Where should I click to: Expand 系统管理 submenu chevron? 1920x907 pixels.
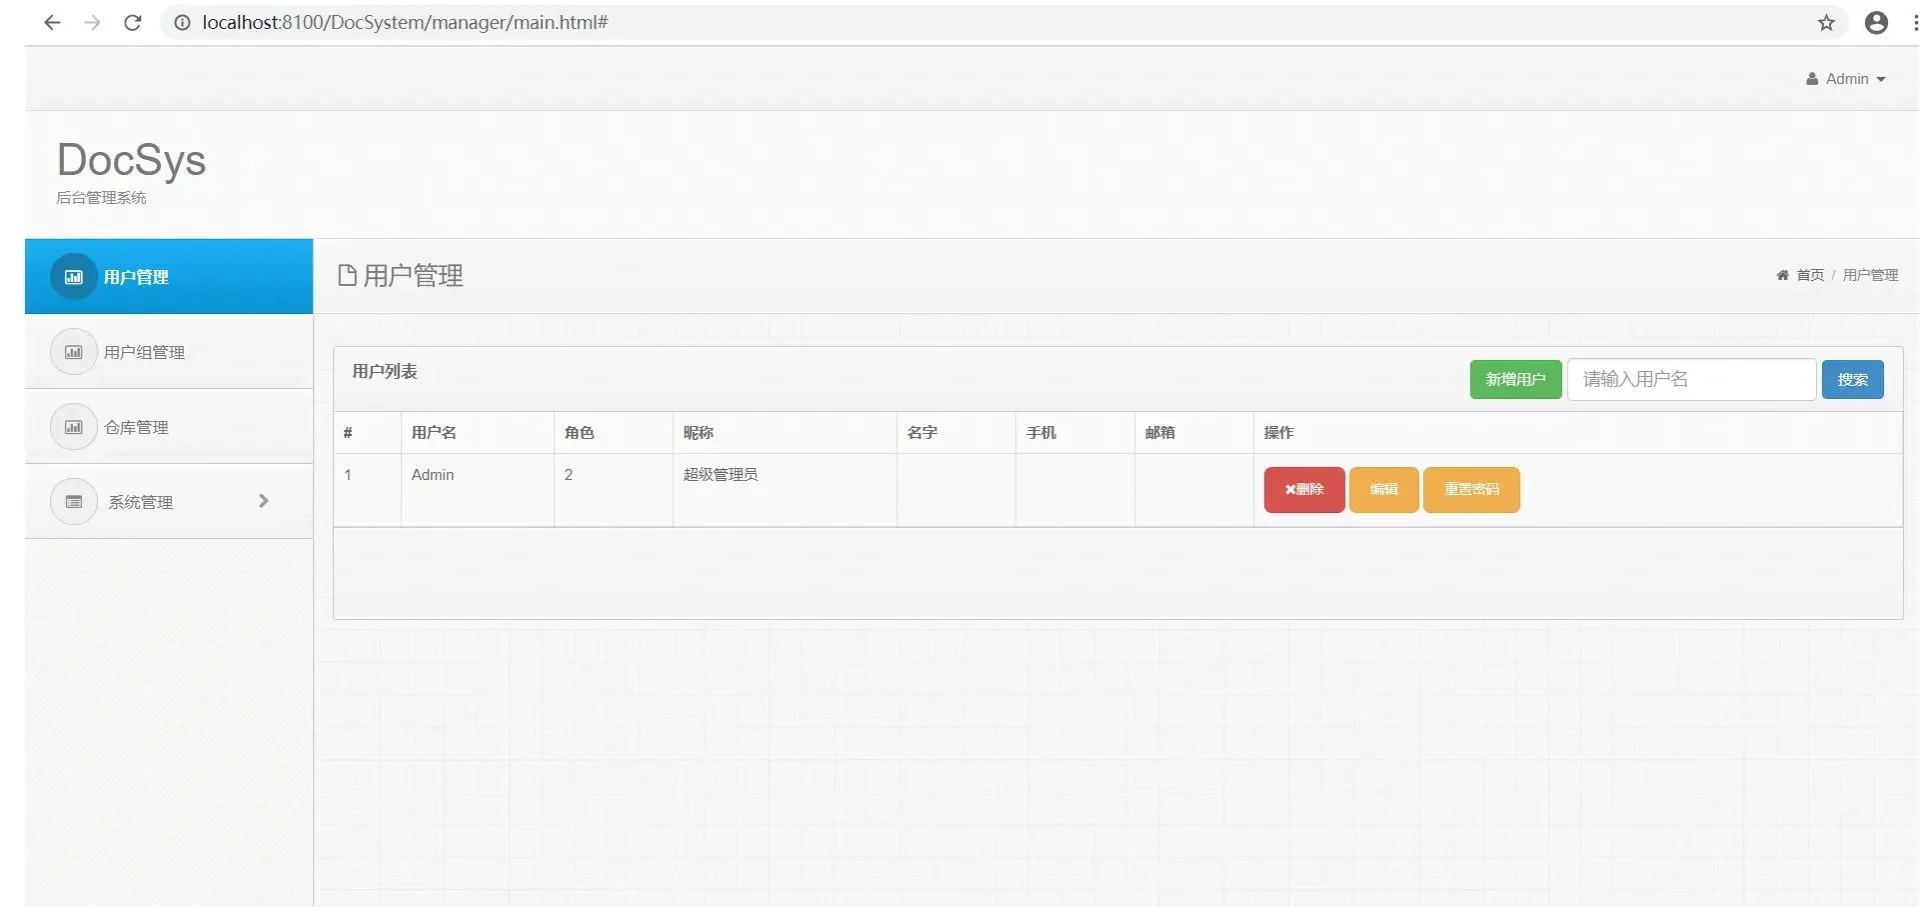(264, 501)
